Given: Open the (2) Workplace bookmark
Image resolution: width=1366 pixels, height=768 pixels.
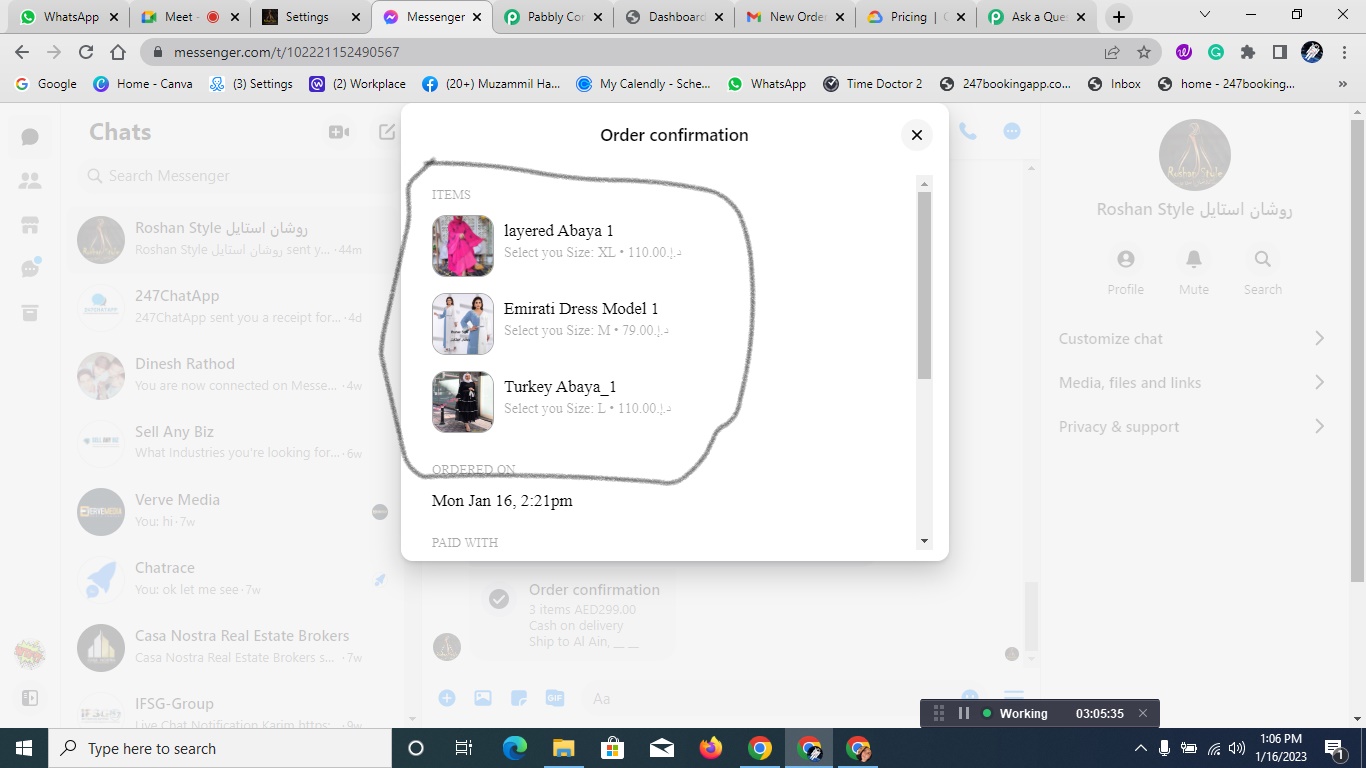Looking at the screenshot, I should tap(357, 84).
